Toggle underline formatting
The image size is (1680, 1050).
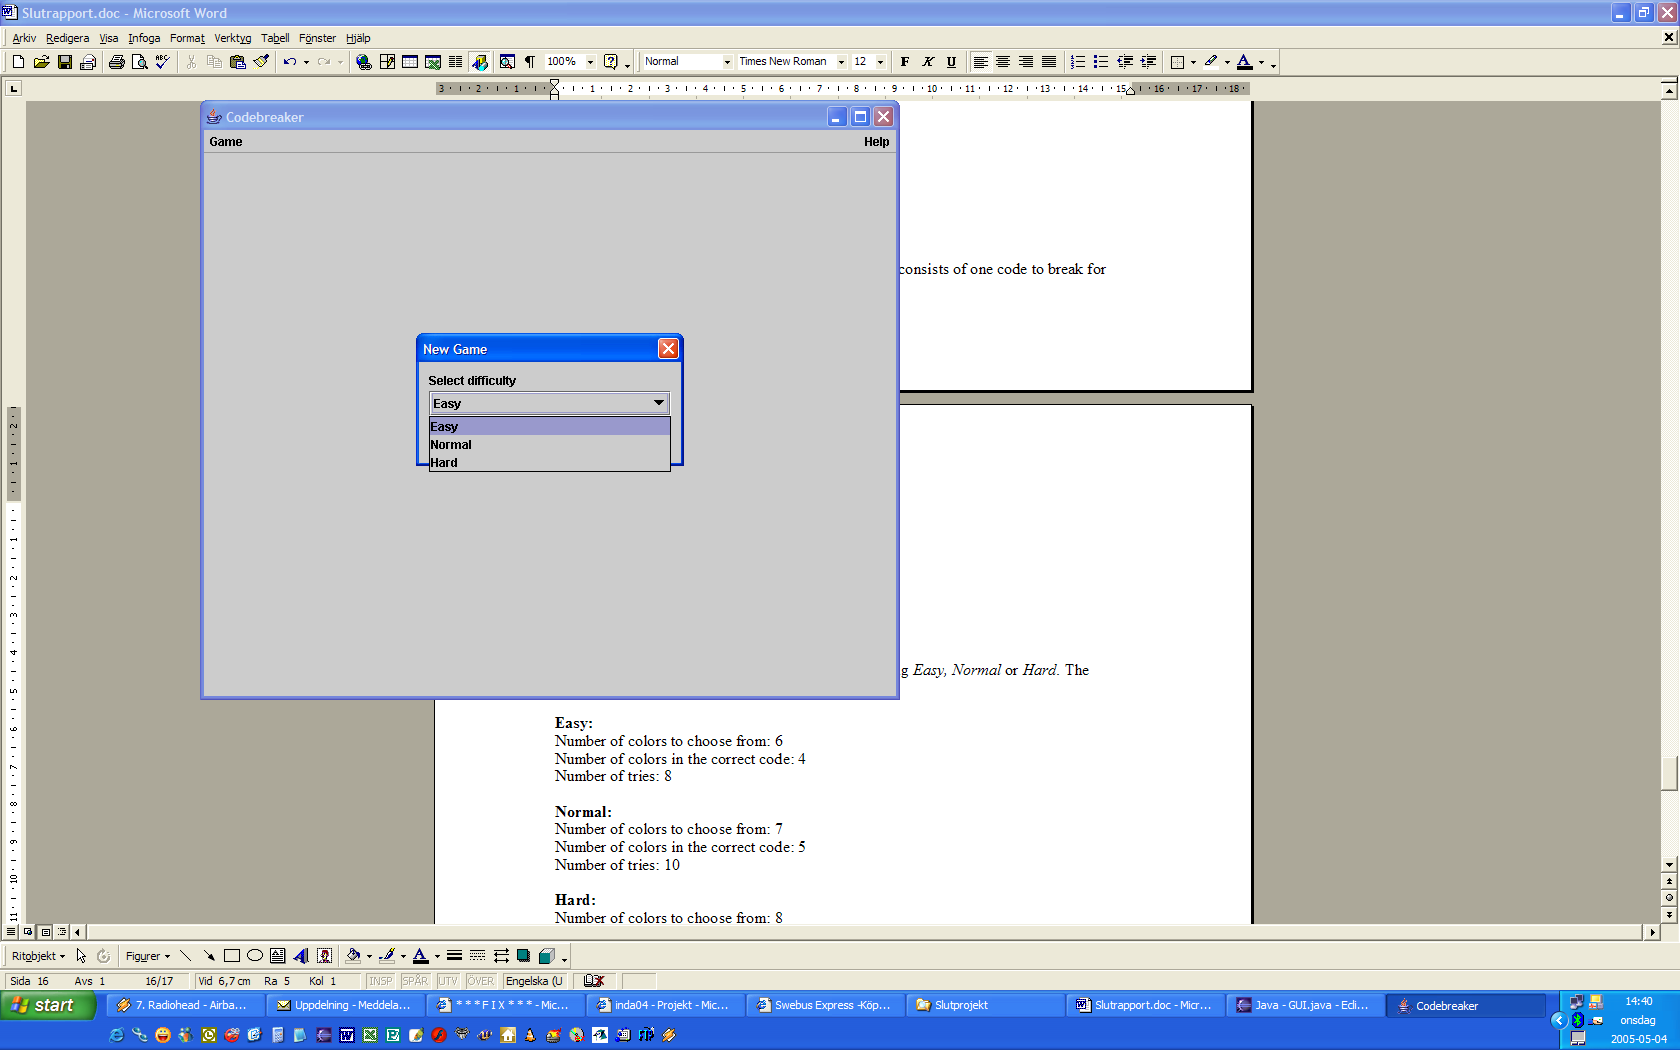point(951,62)
